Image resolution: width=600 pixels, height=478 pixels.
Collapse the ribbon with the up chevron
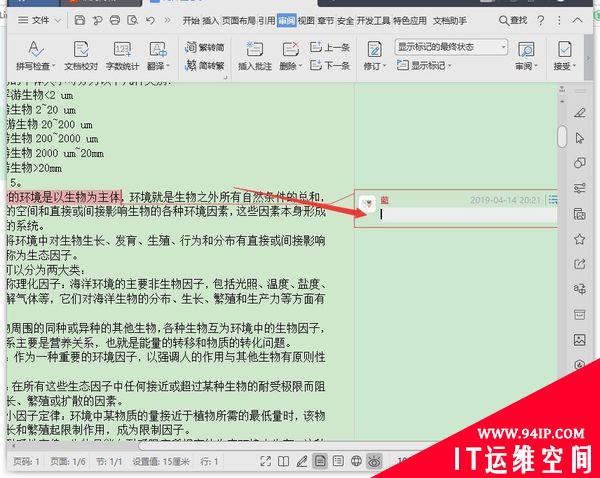click(577, 20)
